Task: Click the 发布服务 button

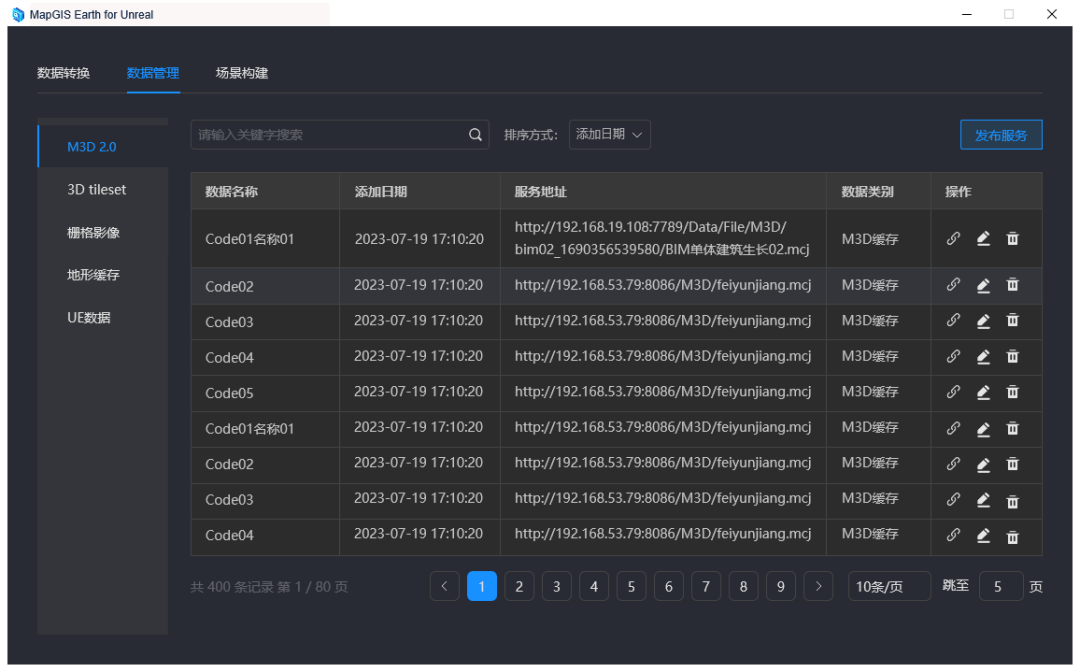Action: [1001, 134]
